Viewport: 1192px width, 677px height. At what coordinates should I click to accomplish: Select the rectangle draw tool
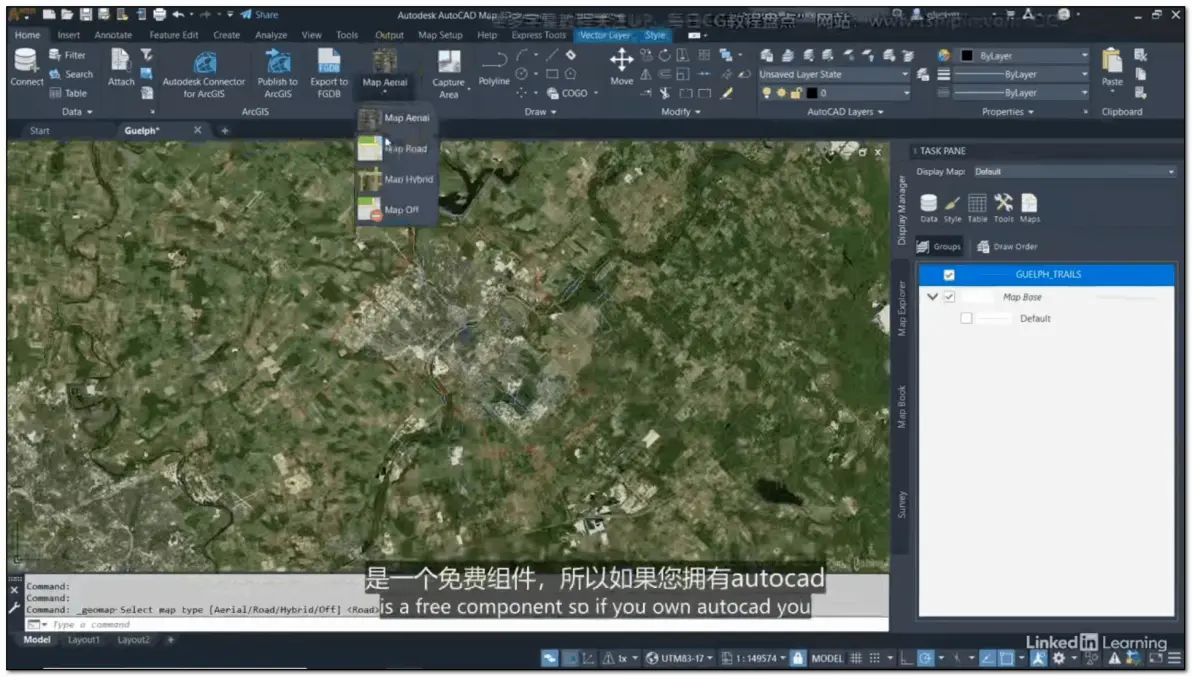coord(552,74)
